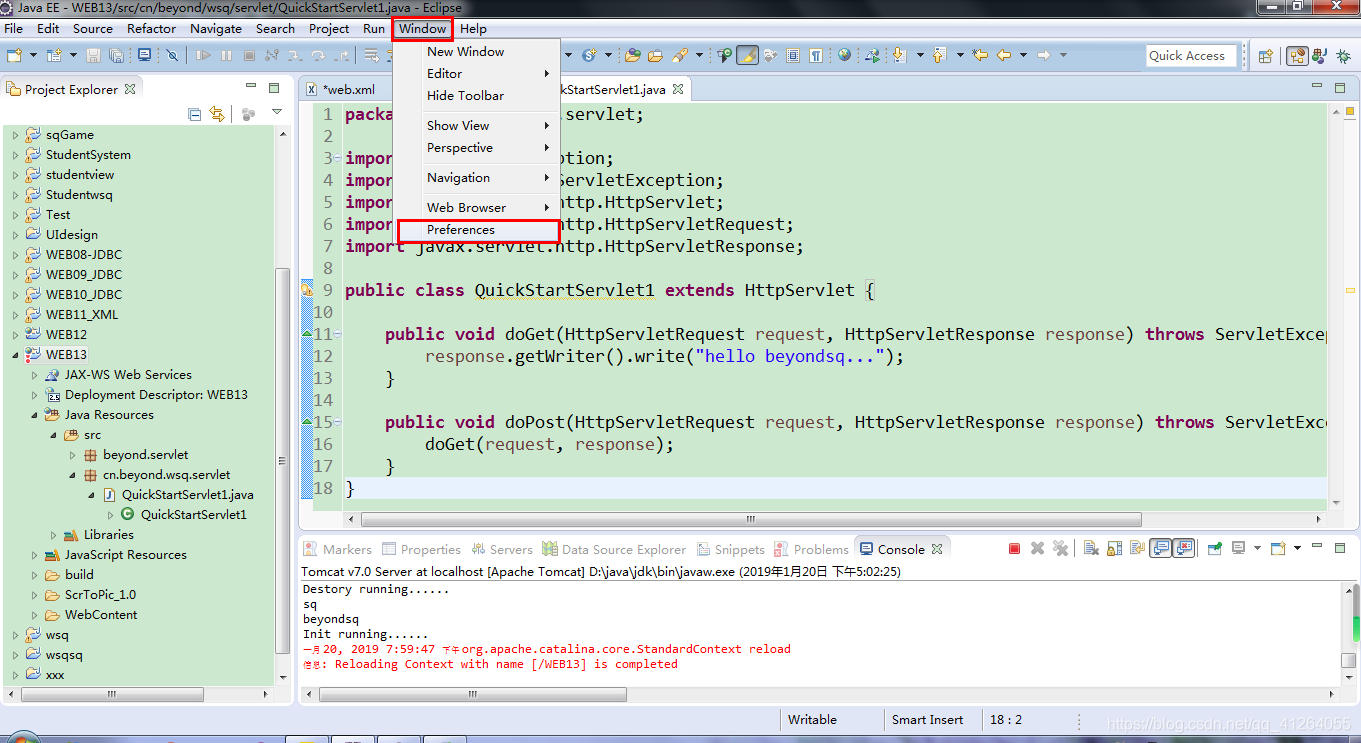Screen dimensions: 1361x743
Task: Click the New file toolbar icon
Action: pyautogui.click(x=14, y=55)
